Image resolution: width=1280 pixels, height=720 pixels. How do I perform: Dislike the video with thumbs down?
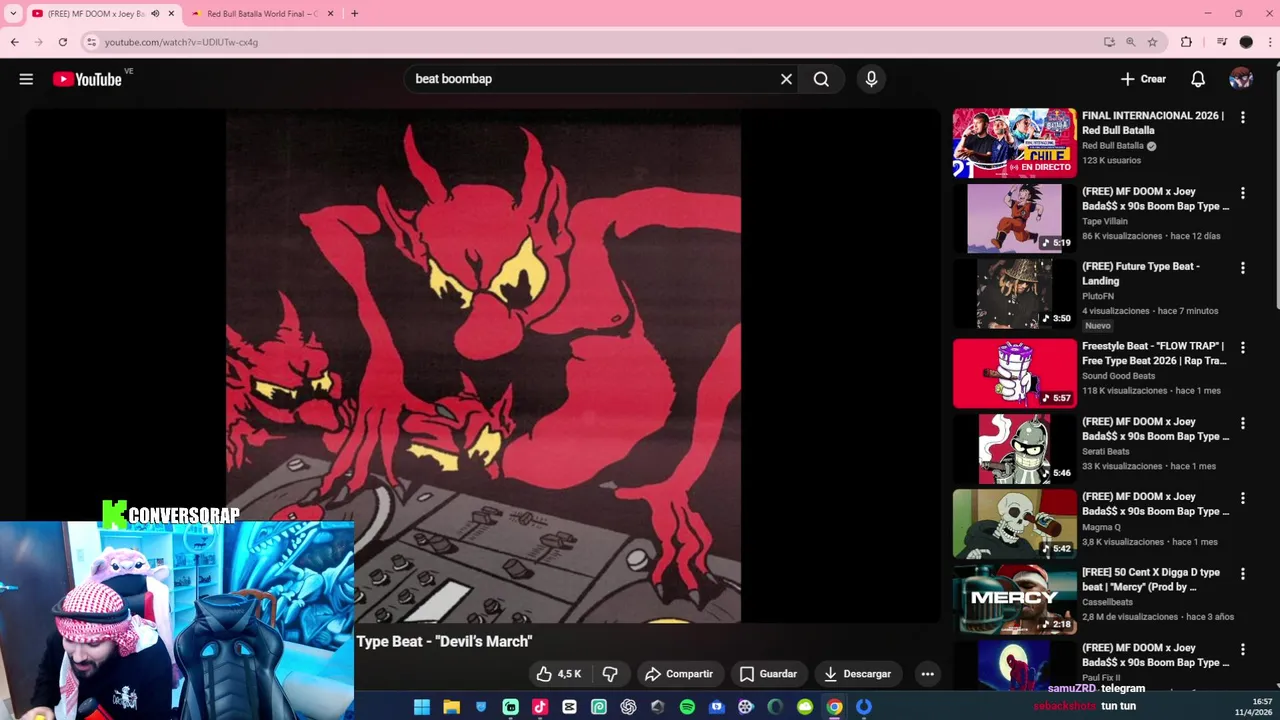click(x=610, y=674)
